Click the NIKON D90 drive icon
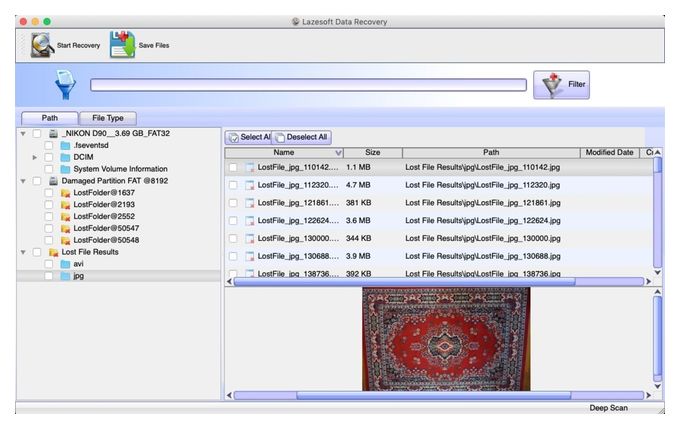 pos(53,133)
